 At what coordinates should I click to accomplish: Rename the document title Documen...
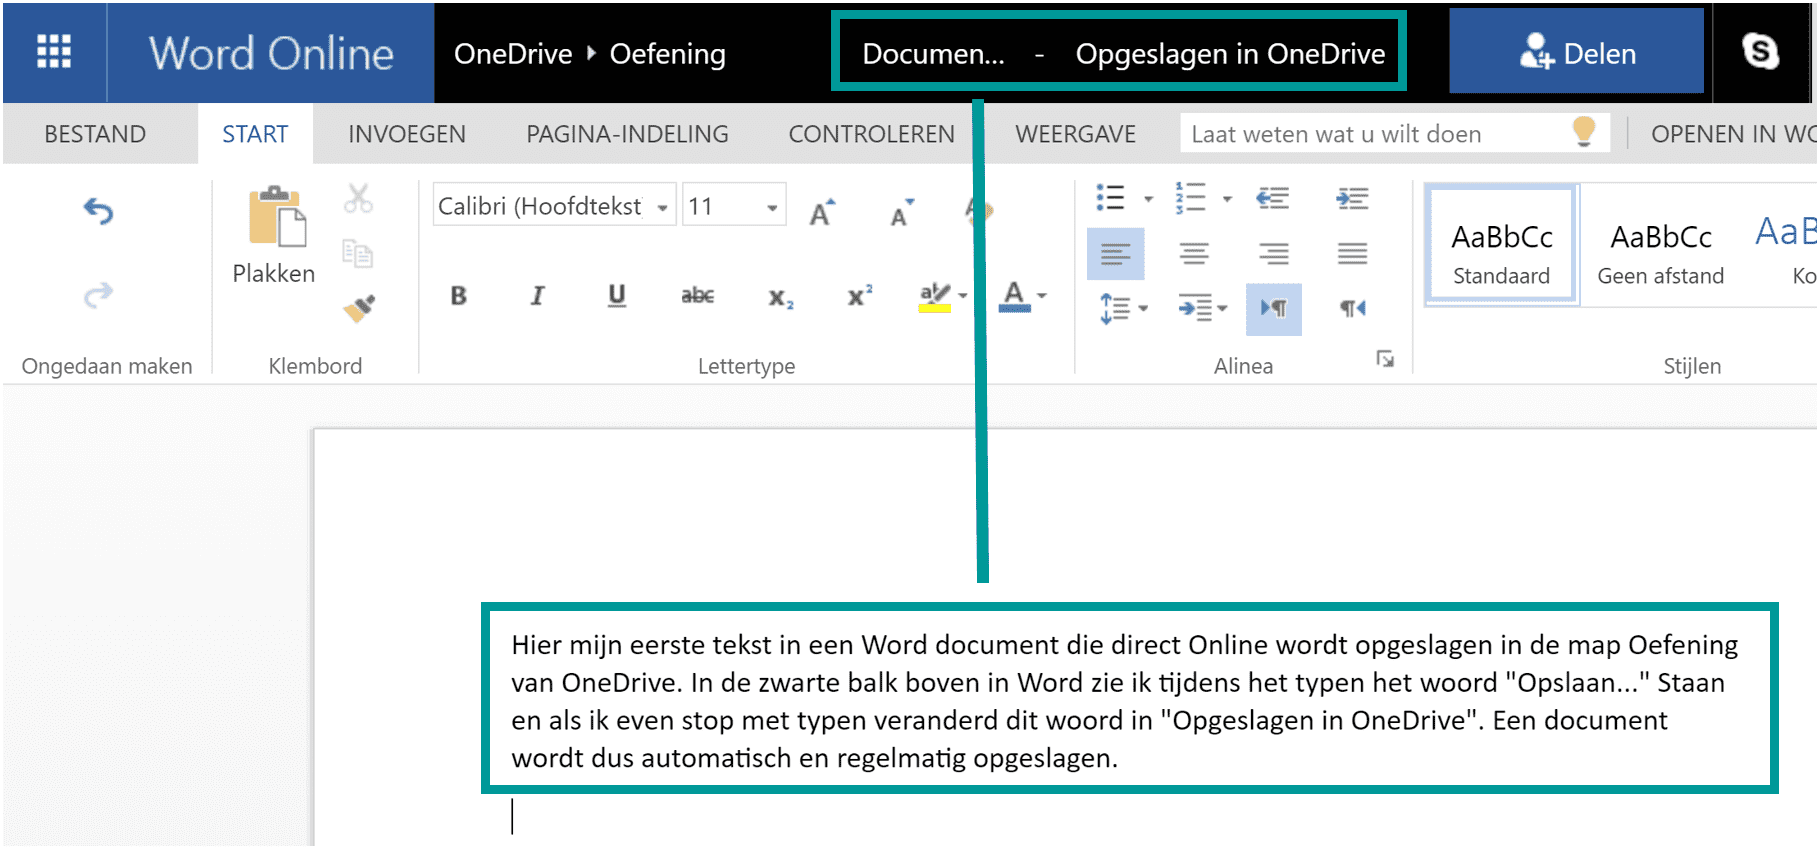[x=933, y=54]
